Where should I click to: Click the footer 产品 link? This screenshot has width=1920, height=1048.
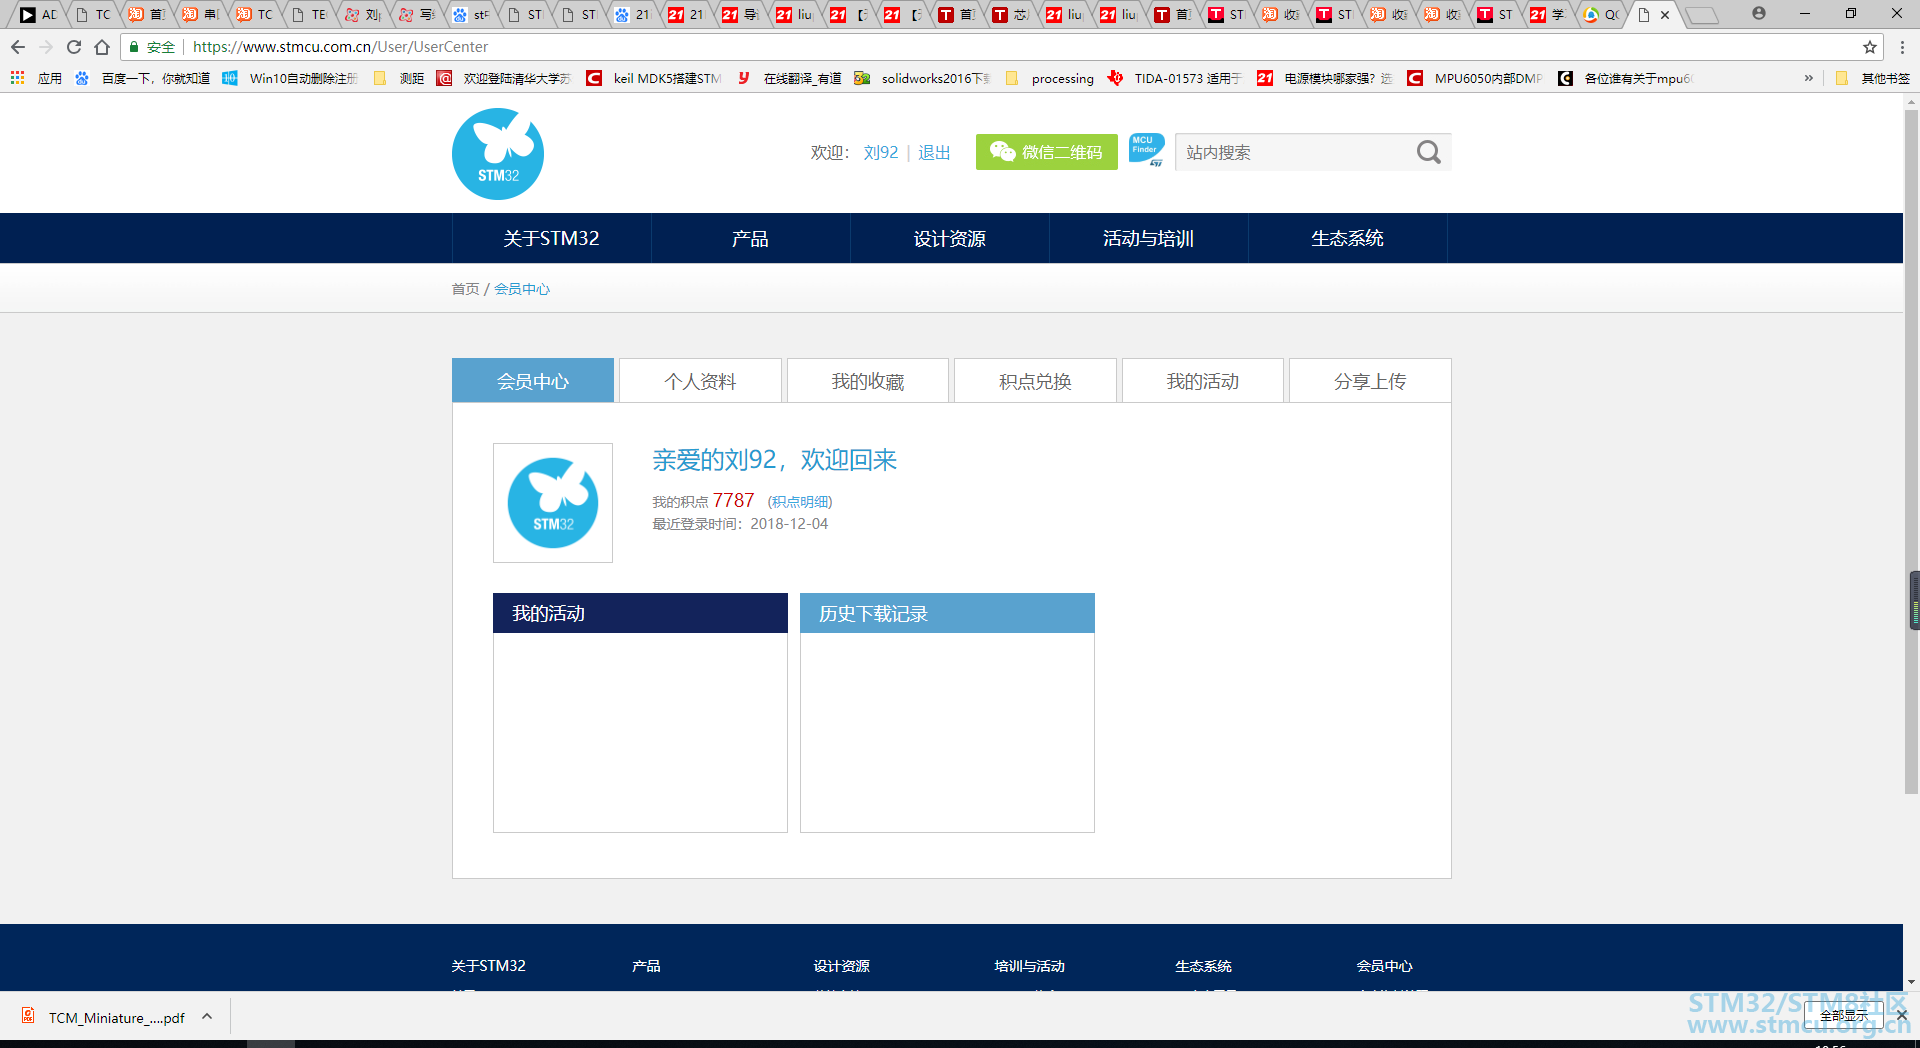point(646,966)
